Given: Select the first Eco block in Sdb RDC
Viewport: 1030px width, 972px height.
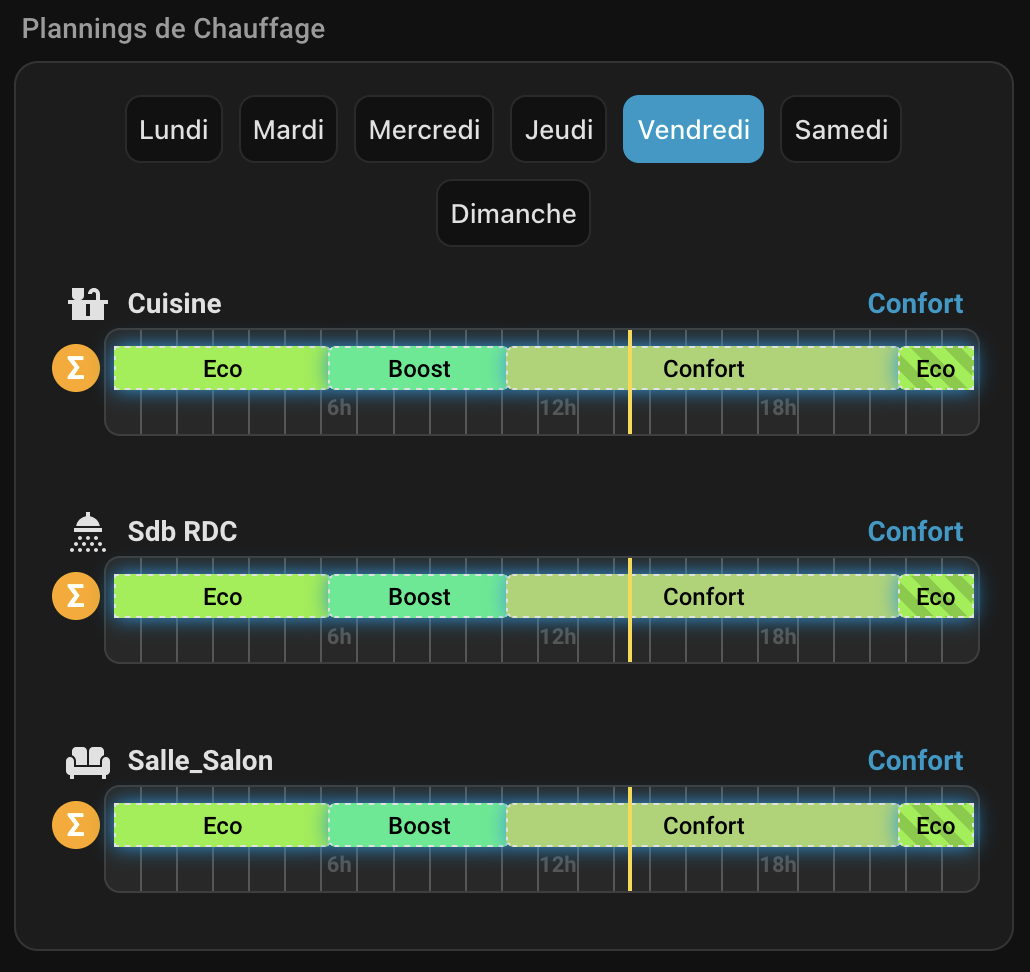Looking at the screenshot, I should point(222,597).
